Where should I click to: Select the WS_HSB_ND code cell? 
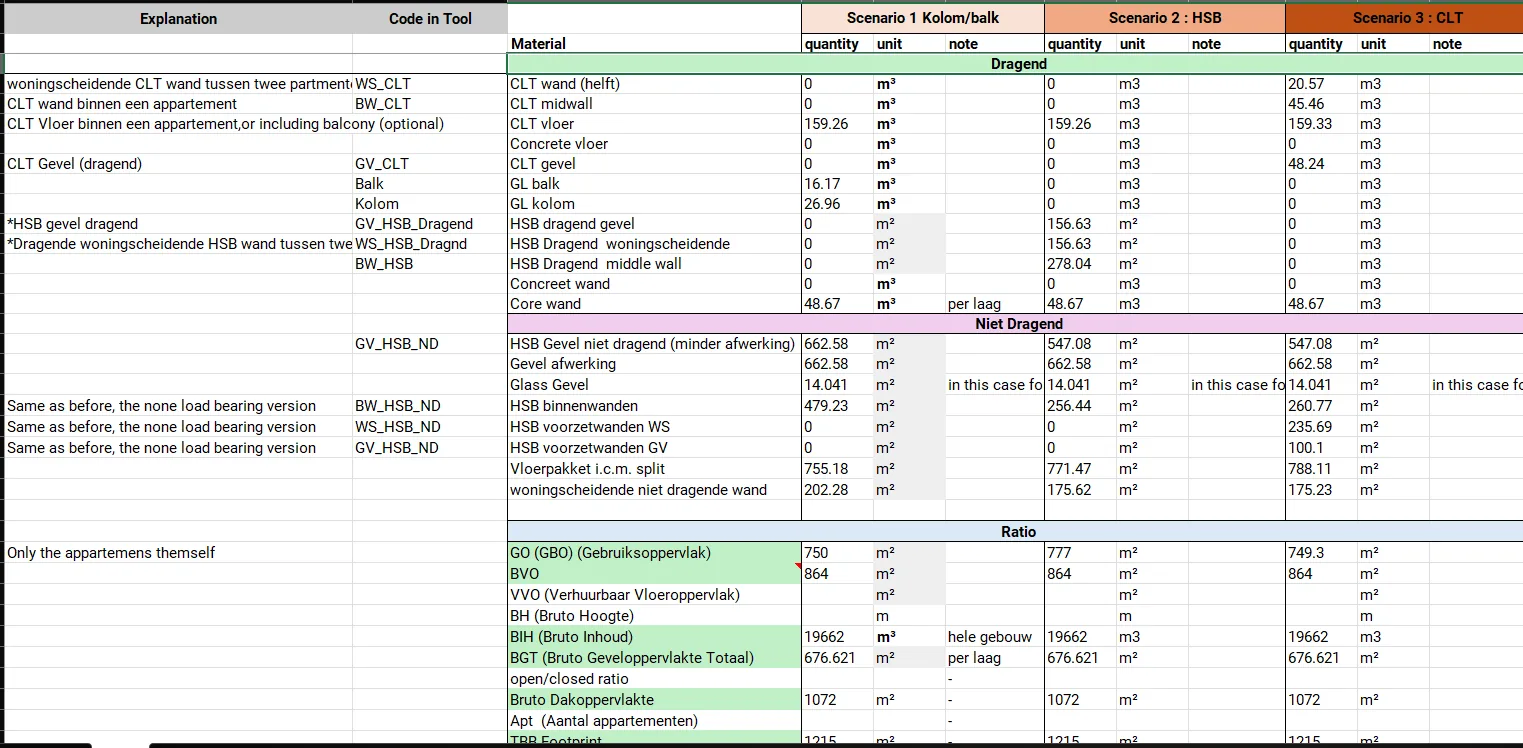(430, 427)
